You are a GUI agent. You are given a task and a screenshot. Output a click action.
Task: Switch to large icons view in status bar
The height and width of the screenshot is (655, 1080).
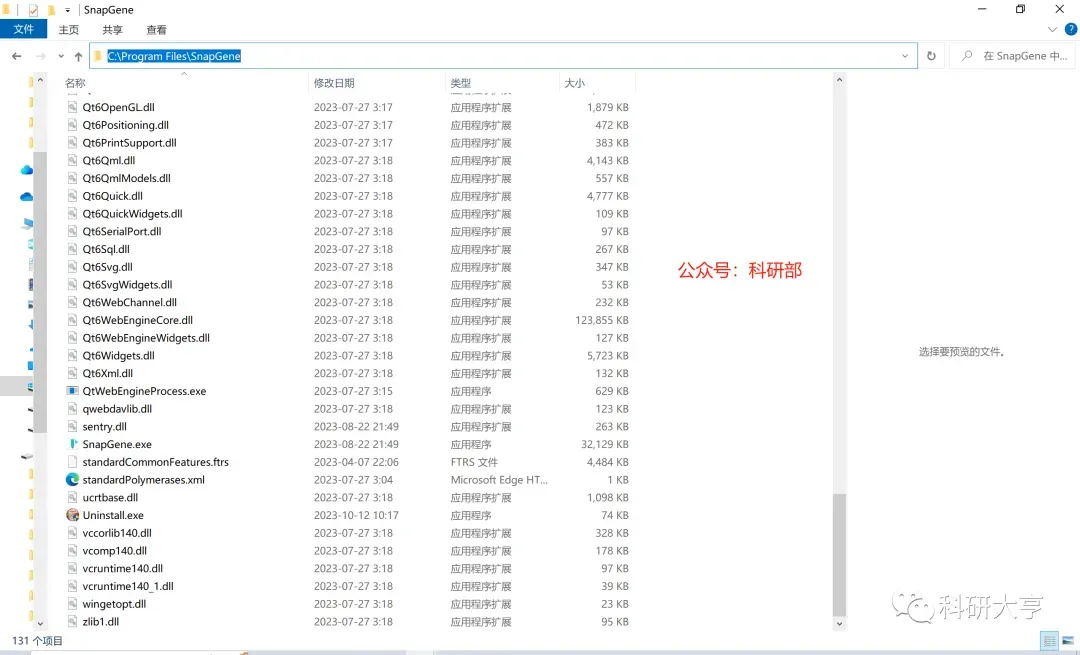coord(1068,641)
